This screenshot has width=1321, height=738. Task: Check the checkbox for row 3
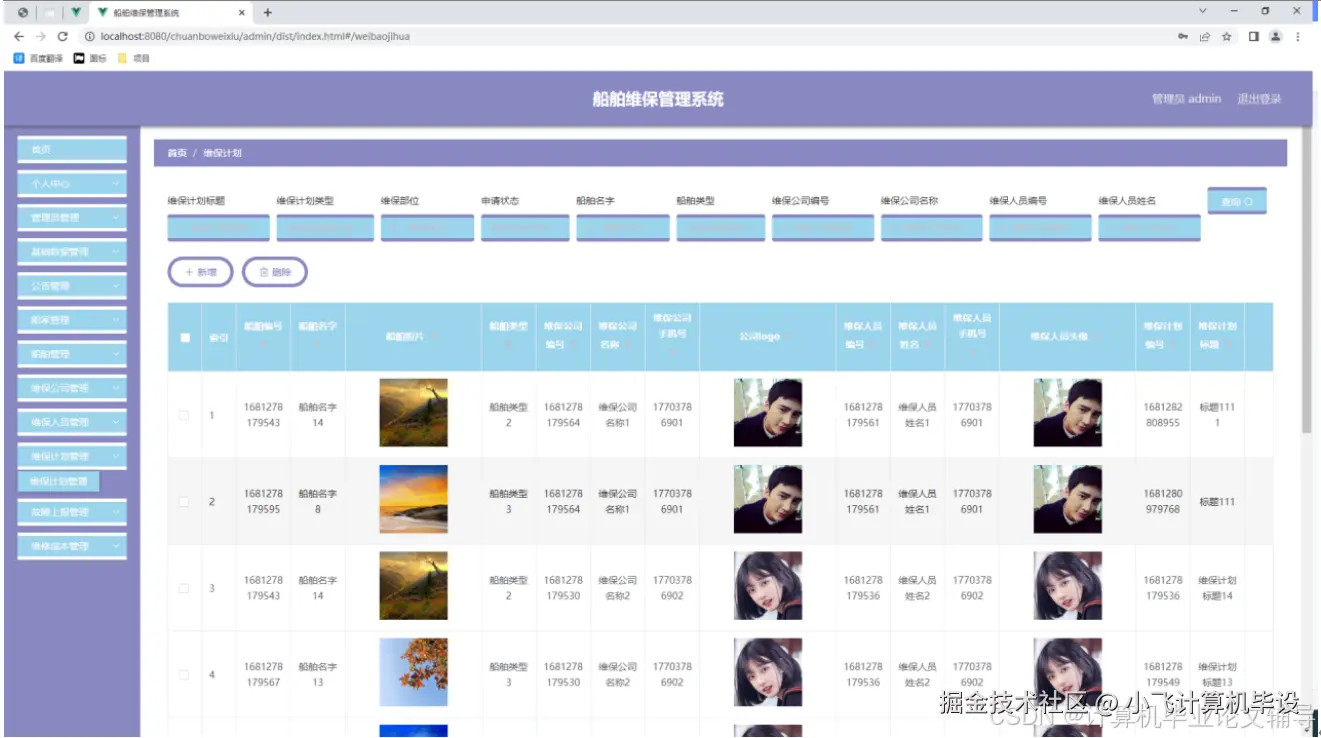pyautogui.click(x=184, y=588)
